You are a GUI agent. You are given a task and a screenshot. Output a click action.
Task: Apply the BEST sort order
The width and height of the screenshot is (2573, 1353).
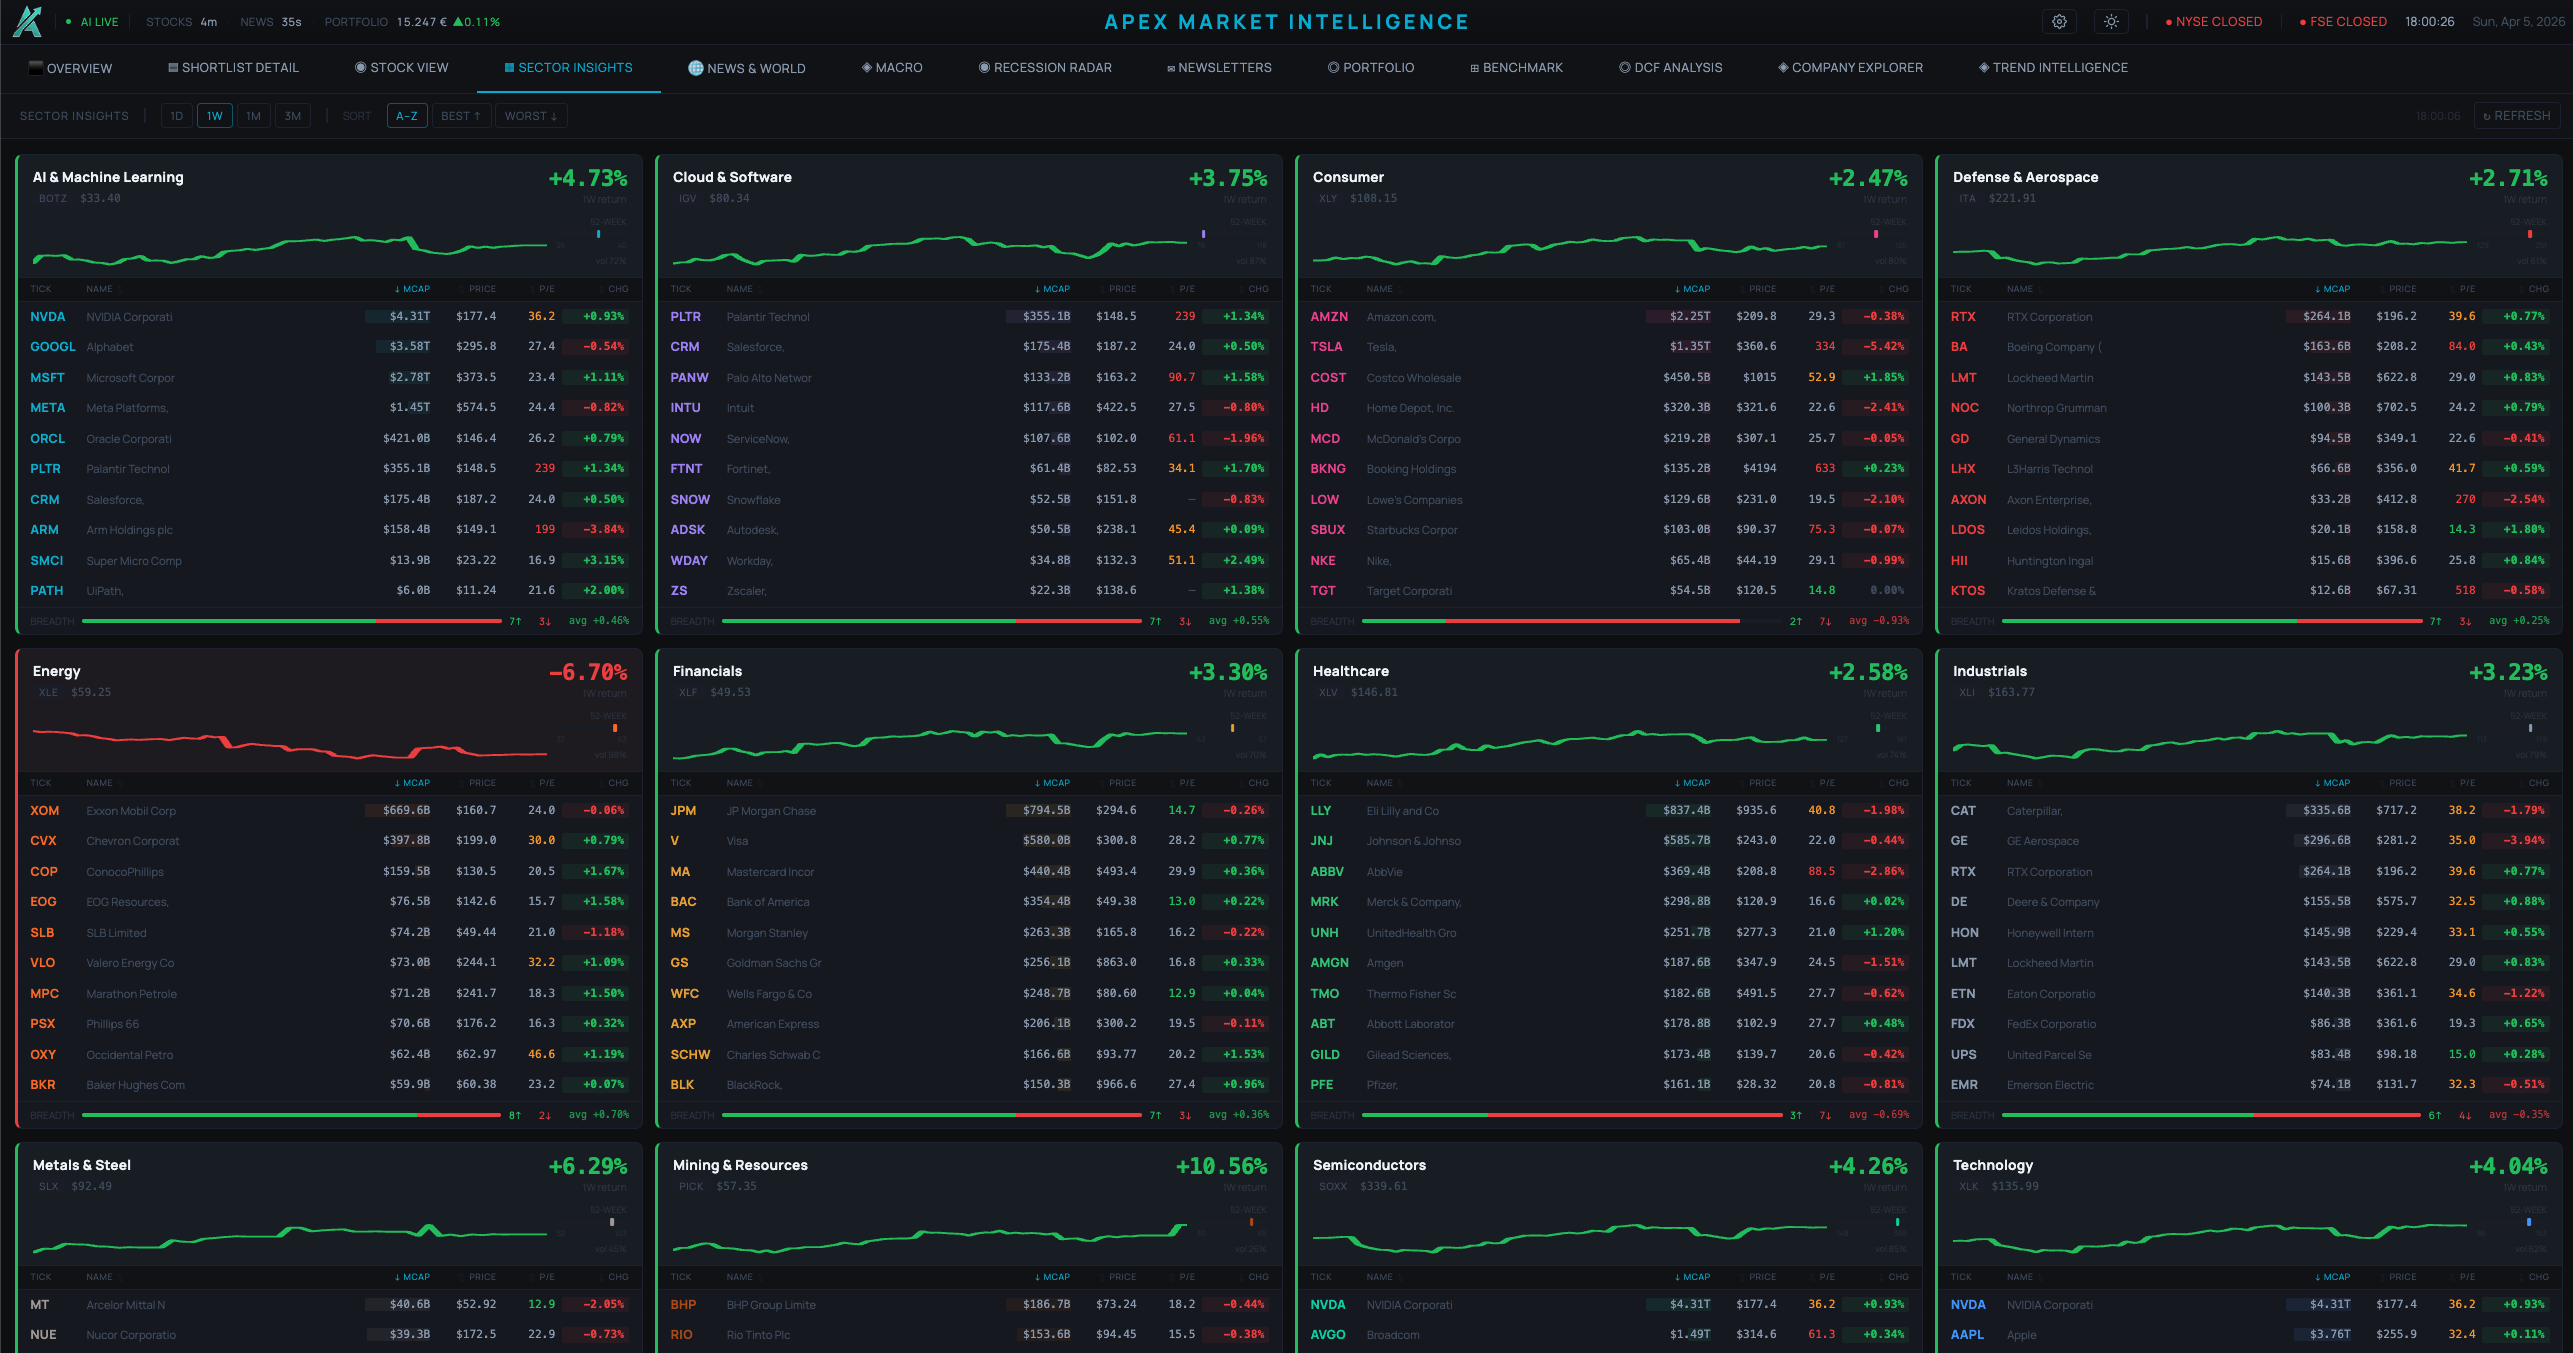click(460, 115)
